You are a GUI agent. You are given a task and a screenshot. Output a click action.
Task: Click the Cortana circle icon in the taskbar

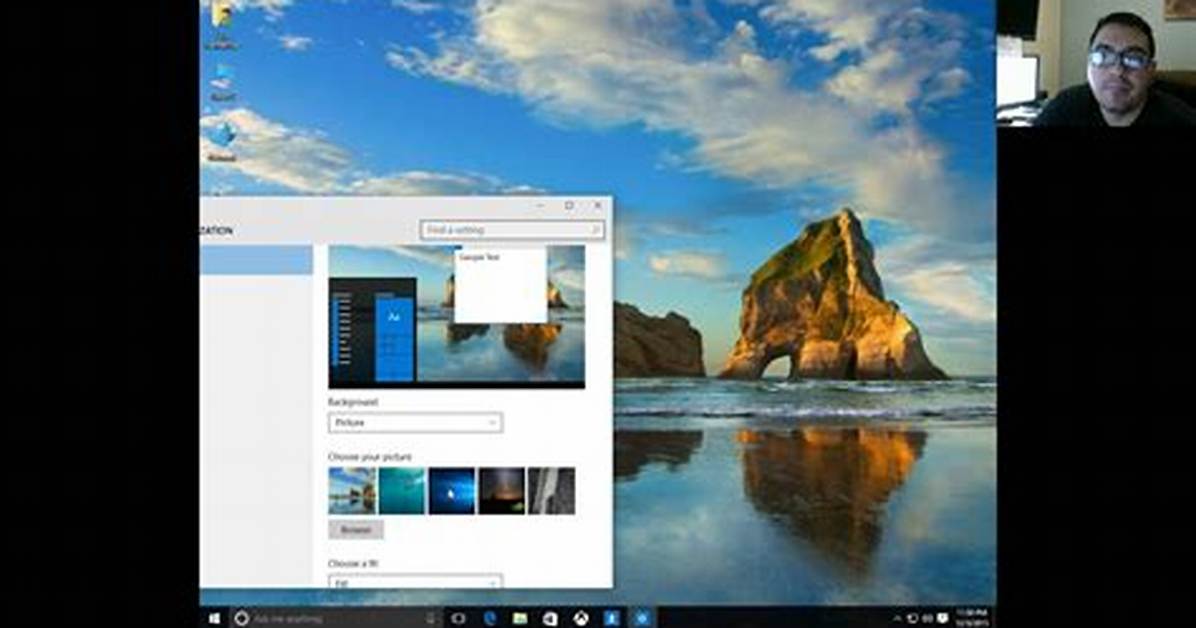241,618
